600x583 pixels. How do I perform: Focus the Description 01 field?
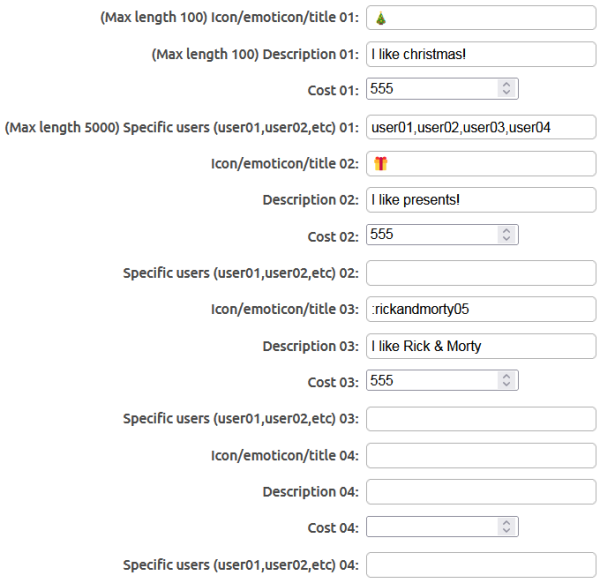pos(481,54)
